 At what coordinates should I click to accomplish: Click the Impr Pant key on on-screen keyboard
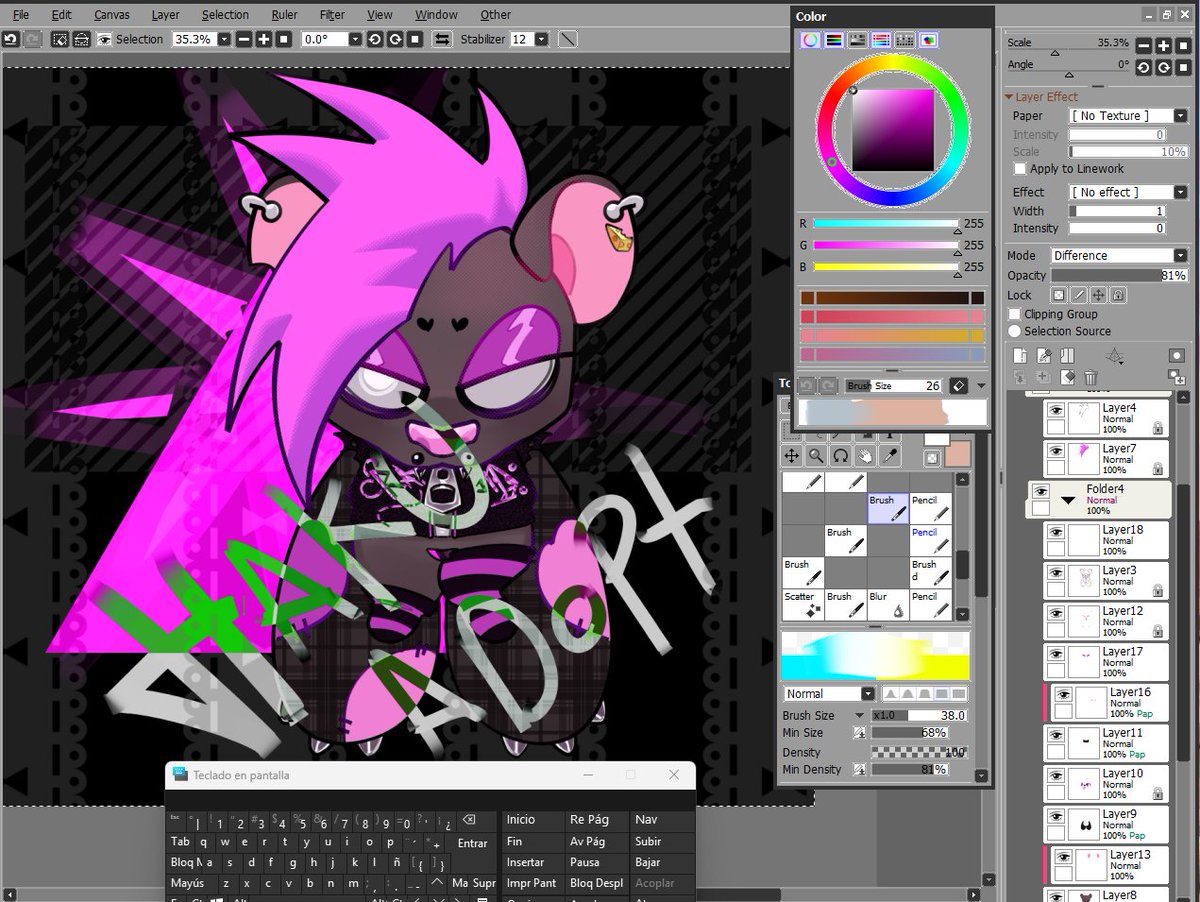coord(531,883)
